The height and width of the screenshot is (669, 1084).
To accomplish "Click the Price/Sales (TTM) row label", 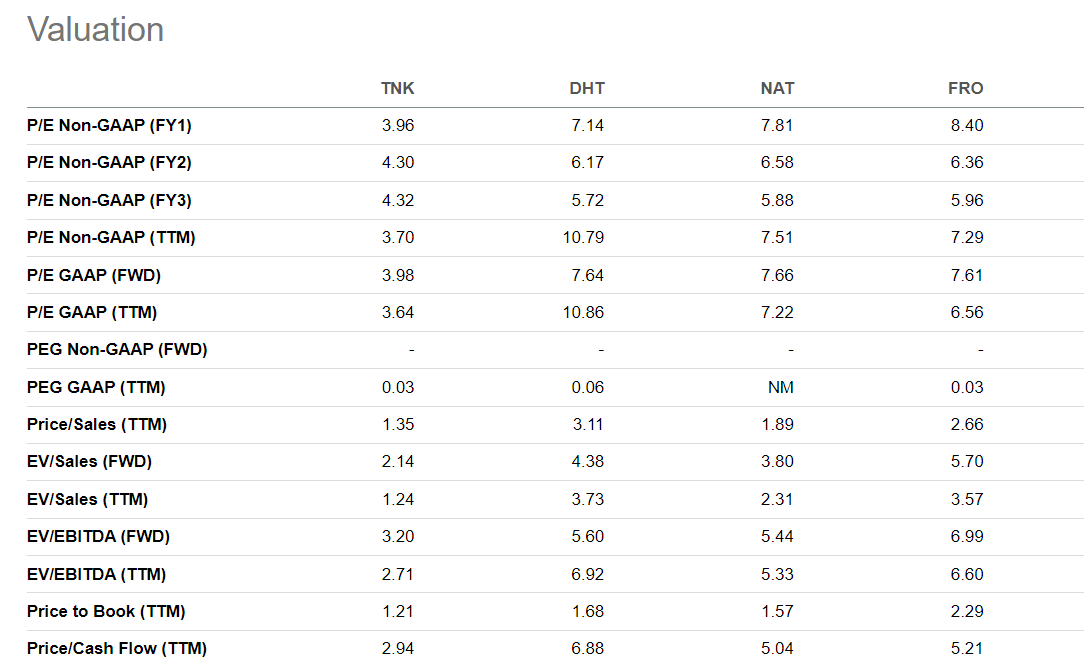I will (97, 424).
